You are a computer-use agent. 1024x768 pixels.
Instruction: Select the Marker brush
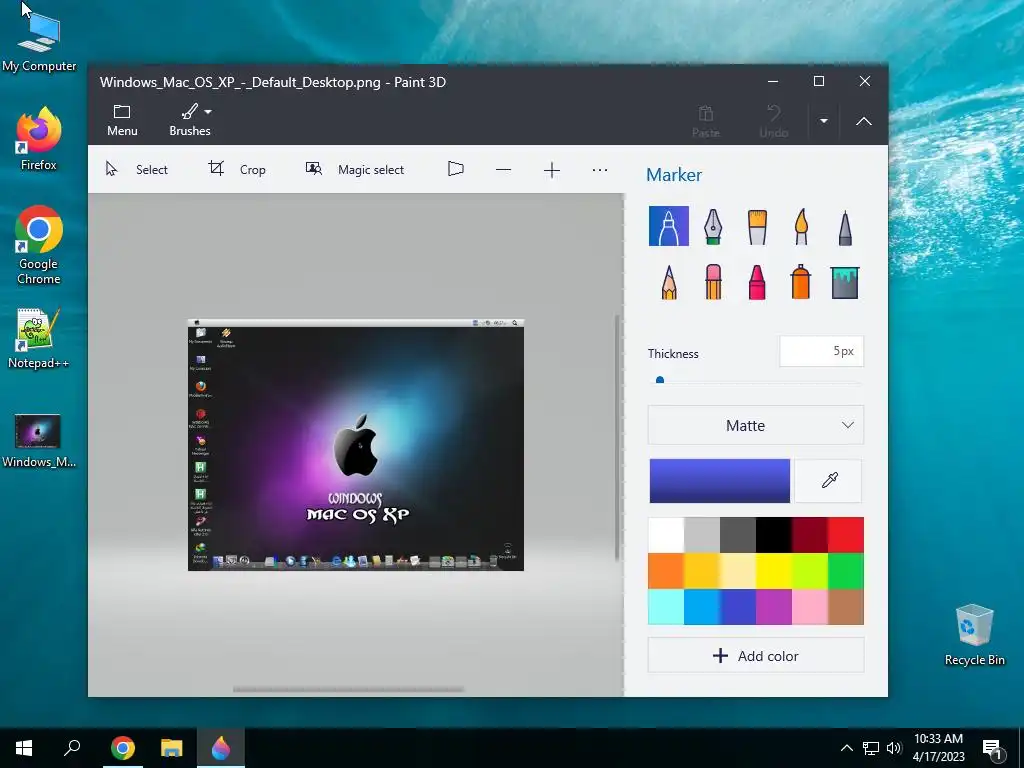(668, 226)
